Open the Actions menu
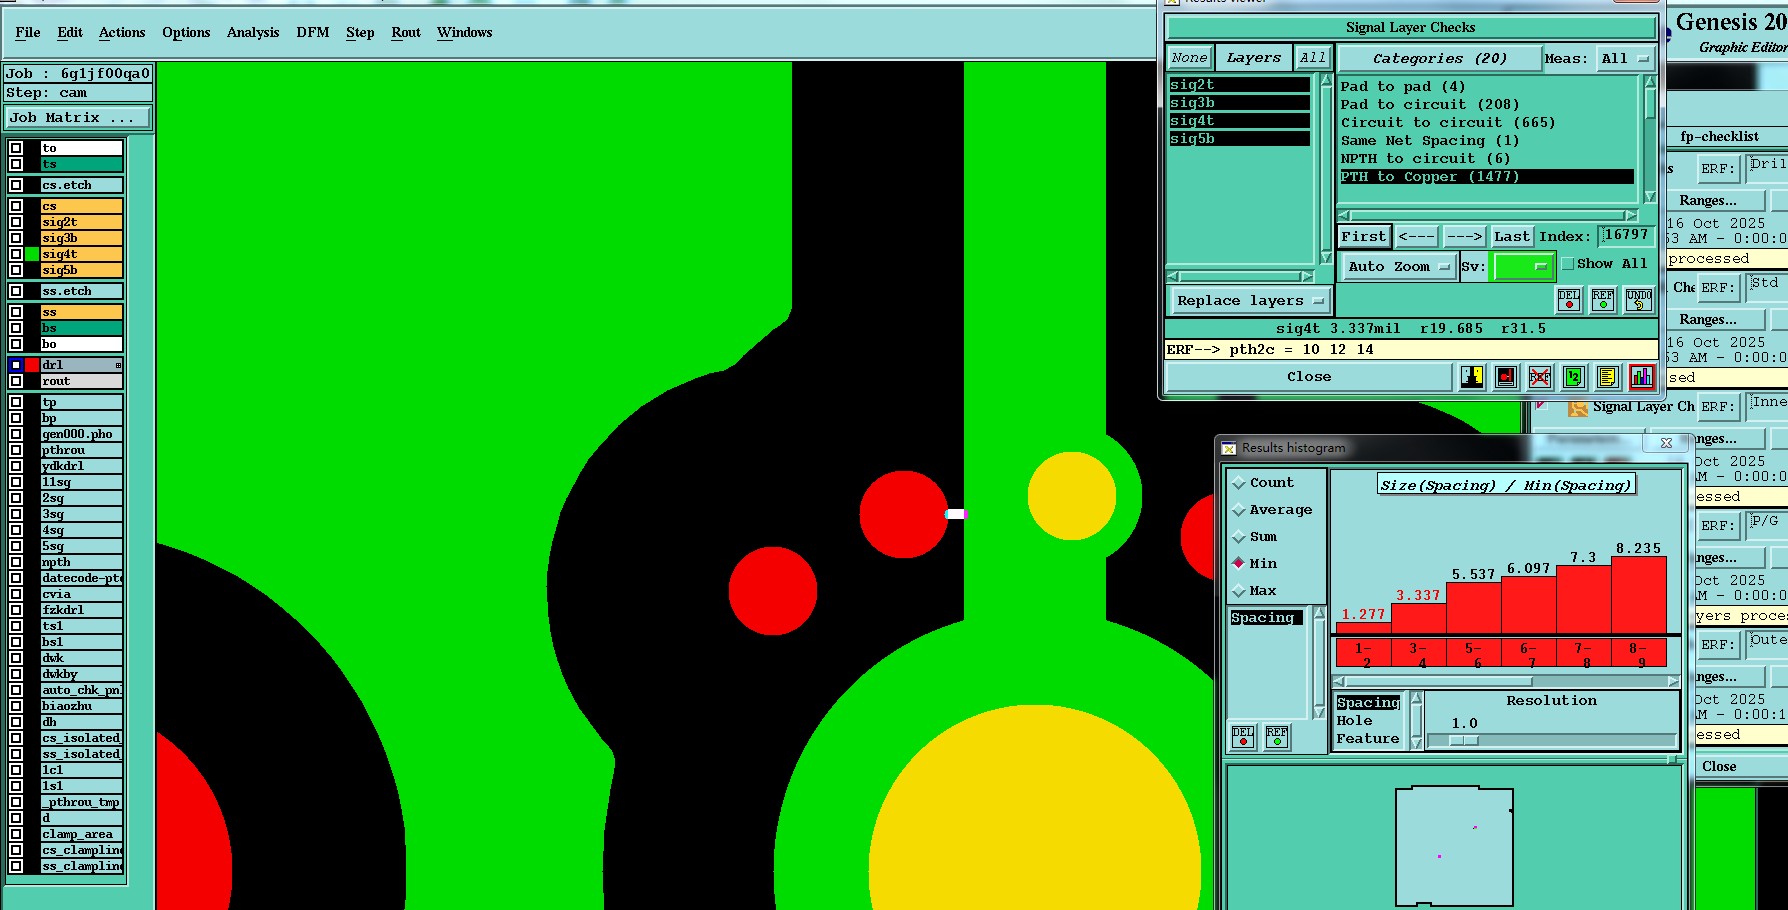 pos(122,33)
